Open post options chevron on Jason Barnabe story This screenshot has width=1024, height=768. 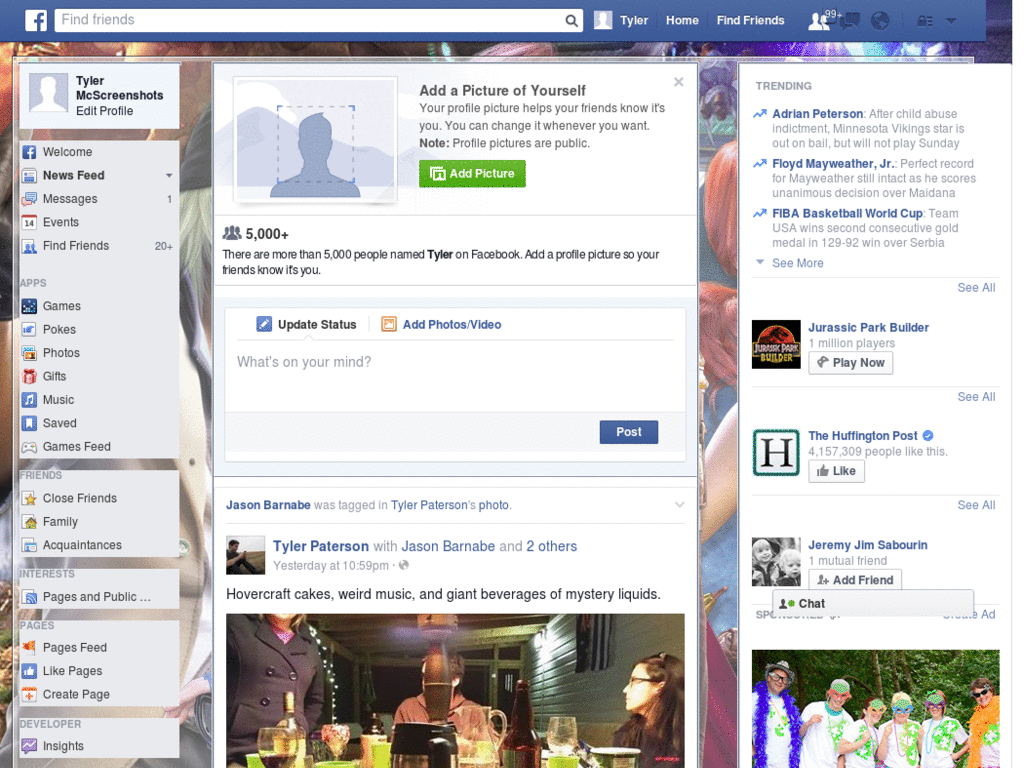(679, 505)
